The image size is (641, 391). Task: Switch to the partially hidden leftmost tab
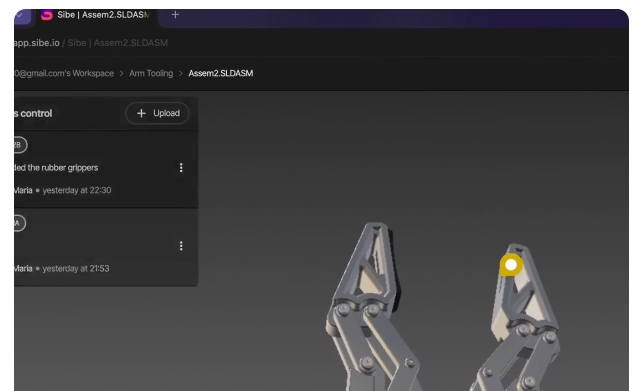(x=22, y=16)
